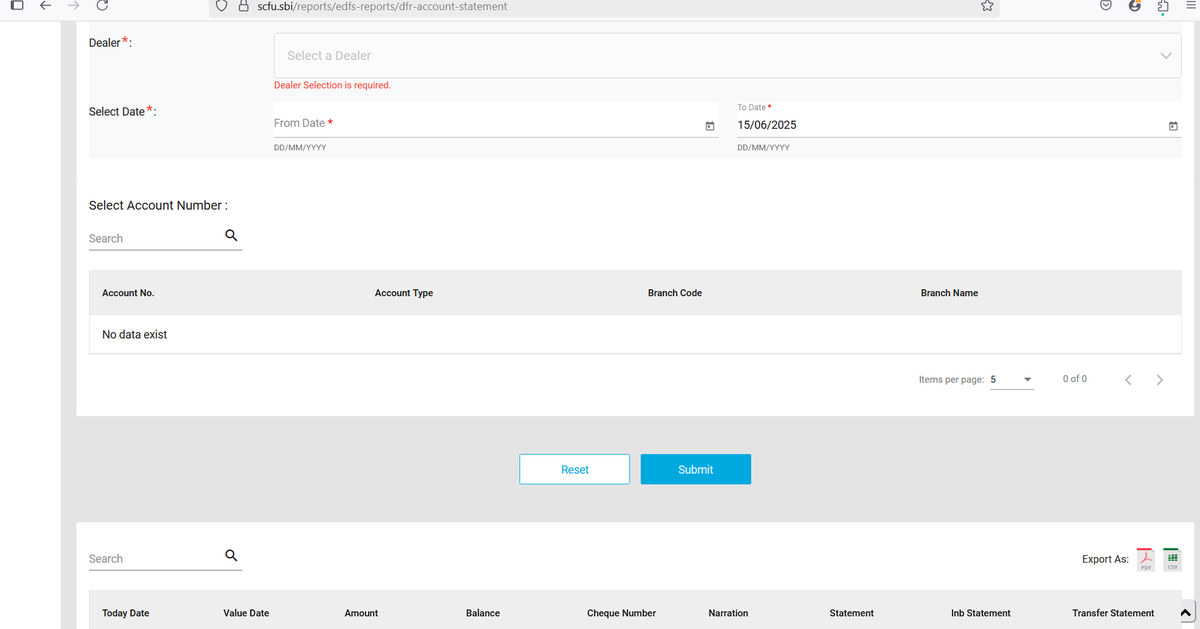The image size is (1200, 629).
Task: Open the Items per page dropdown
Action: pyautogui.click(x=1012, y=380)
